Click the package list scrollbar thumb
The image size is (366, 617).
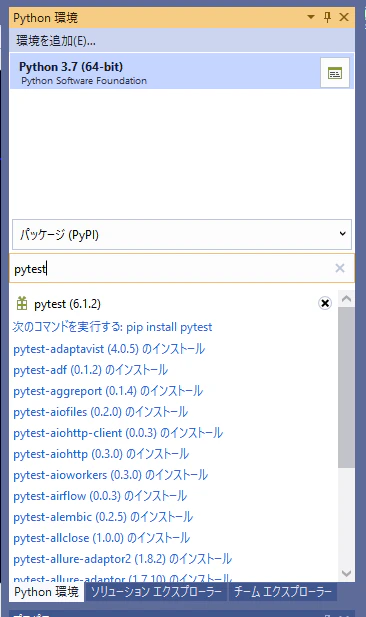(x=346, y=388)
